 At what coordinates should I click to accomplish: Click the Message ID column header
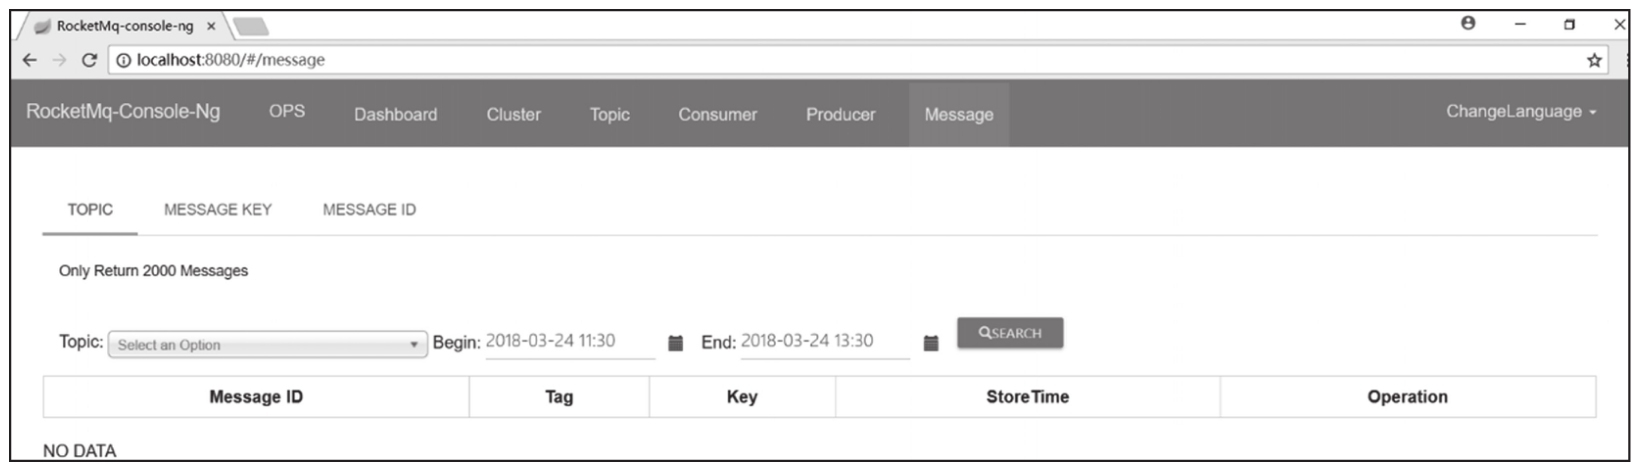[256, 397]
